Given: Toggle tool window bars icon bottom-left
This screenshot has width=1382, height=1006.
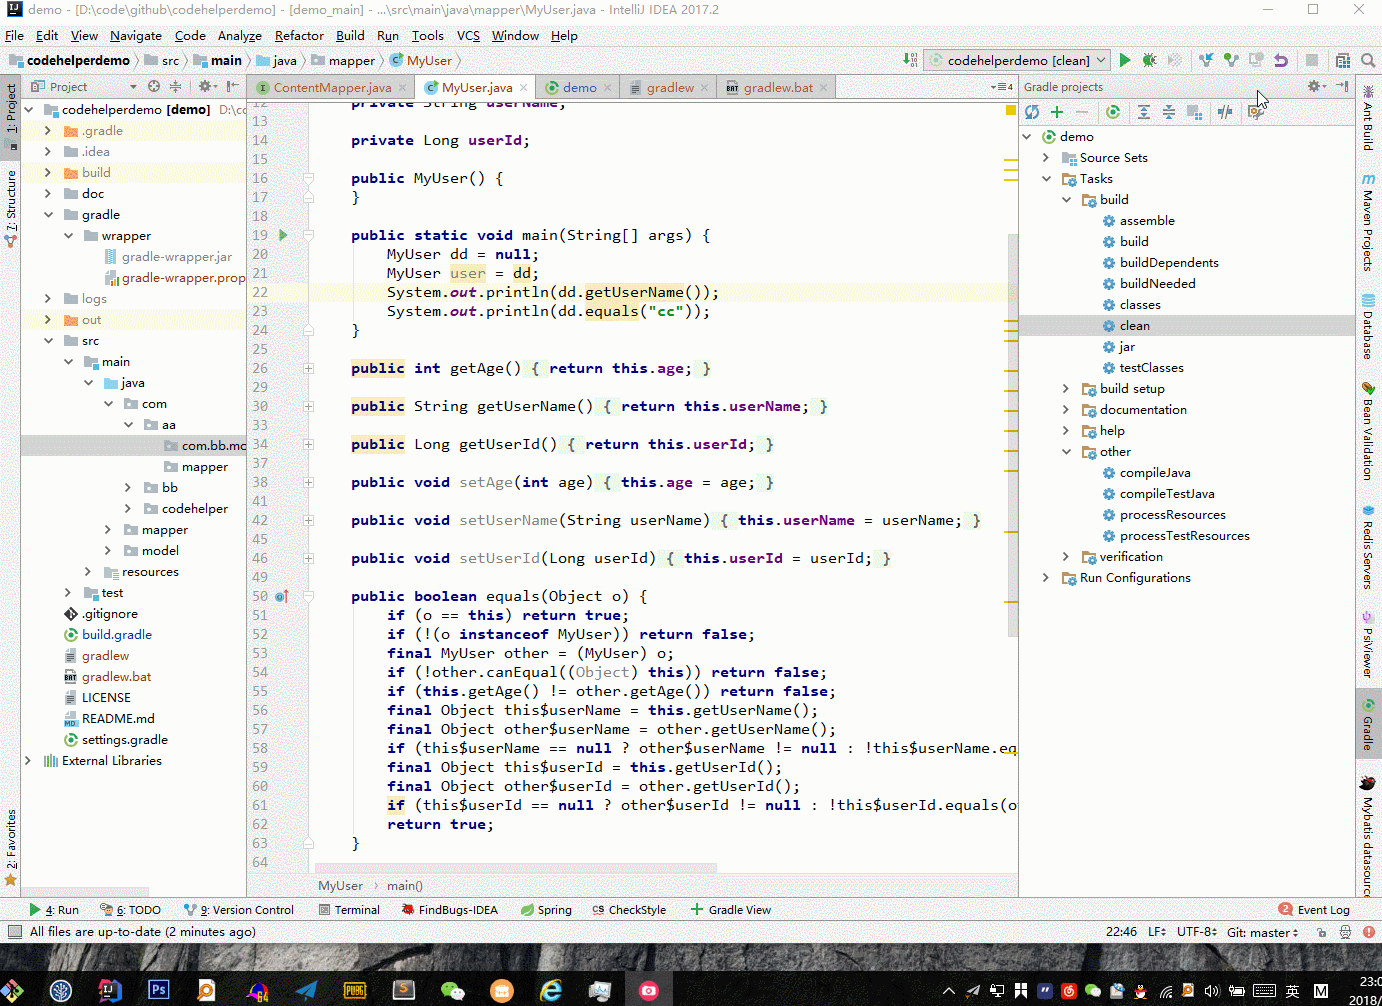Looking at the screenshot, I should click(x=14, y=932).
